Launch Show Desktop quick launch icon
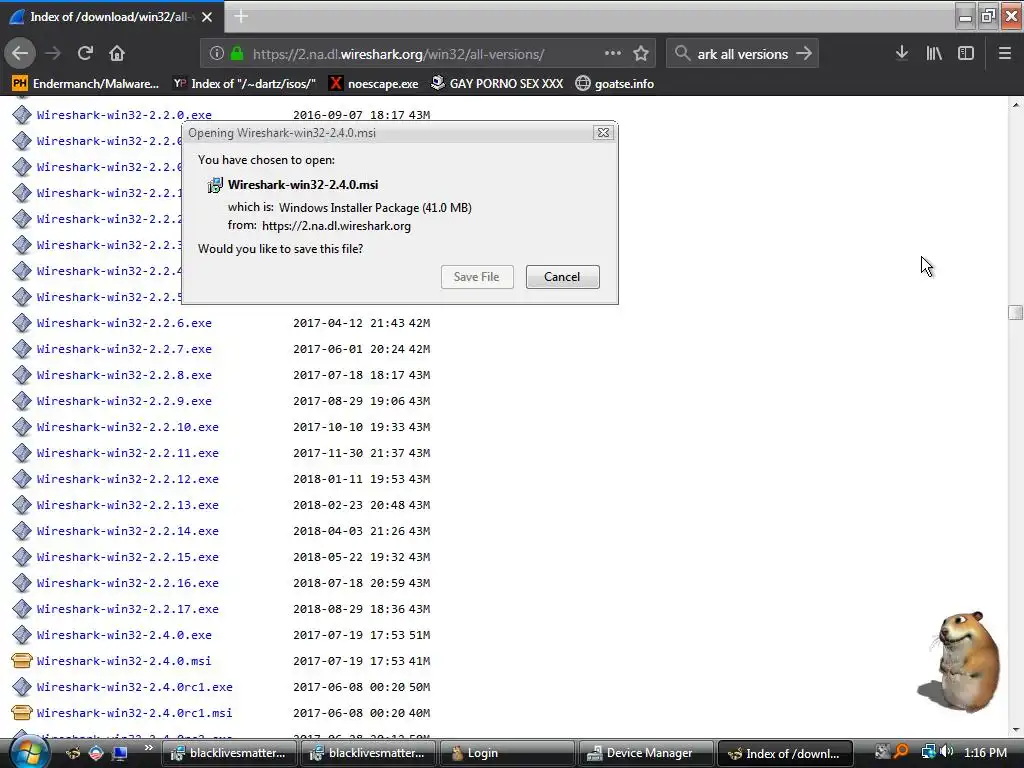The height and width of the screenshot is (768, 1024). [x=120, y=753]
